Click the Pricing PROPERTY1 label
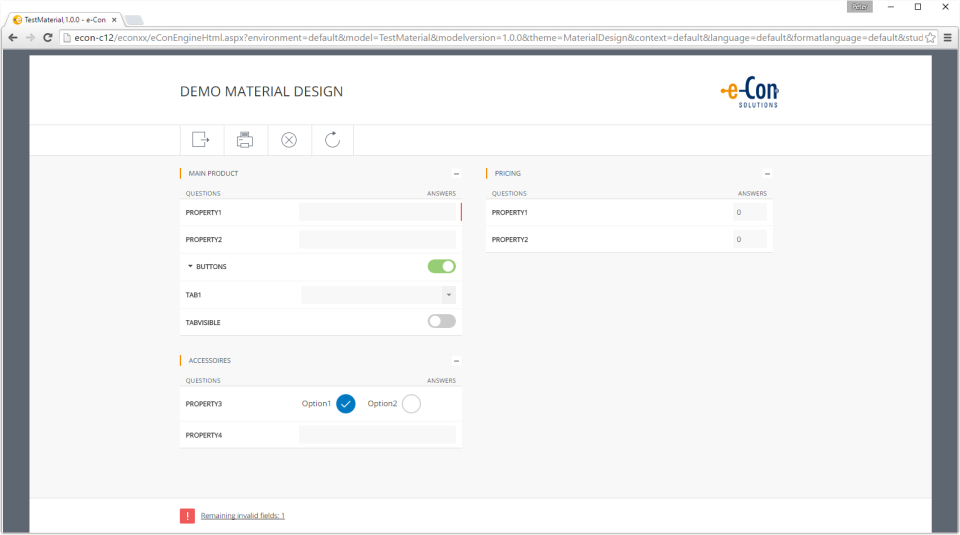 pos(509,212)
